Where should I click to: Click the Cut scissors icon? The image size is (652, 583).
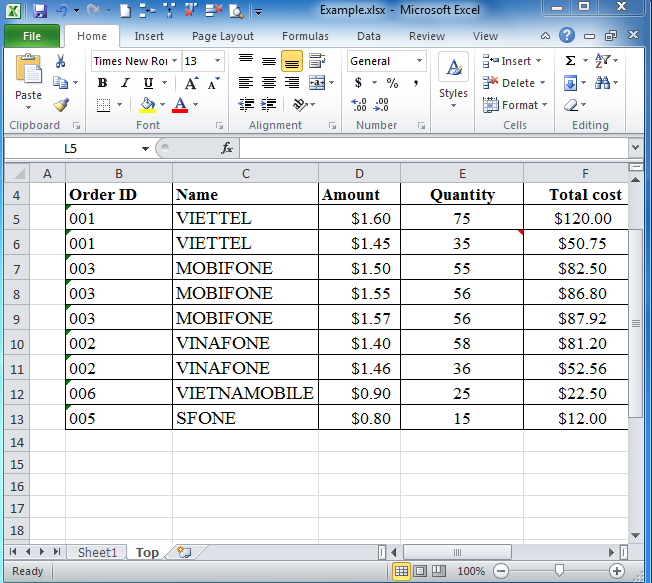point(60,61)
